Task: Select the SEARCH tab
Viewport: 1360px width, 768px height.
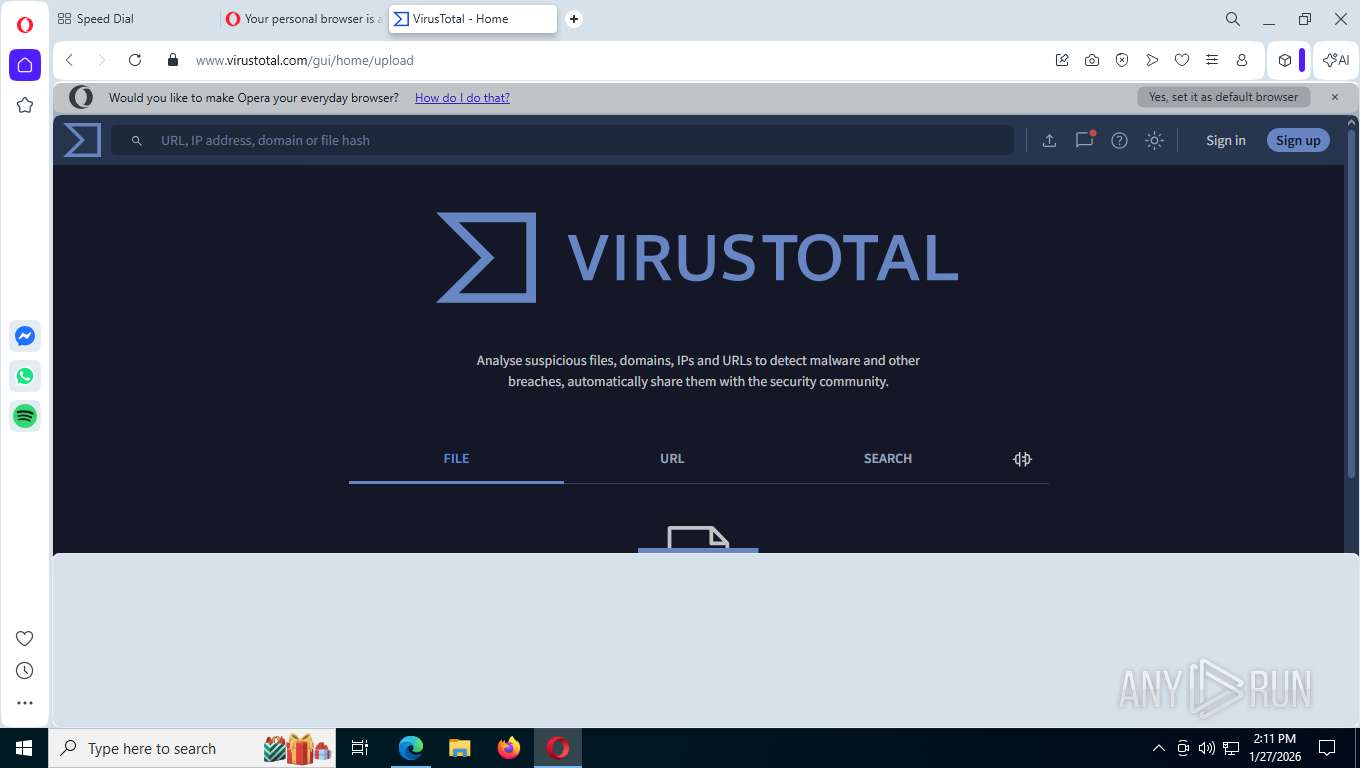Action: pyautogui.click(x=888, y=458)
